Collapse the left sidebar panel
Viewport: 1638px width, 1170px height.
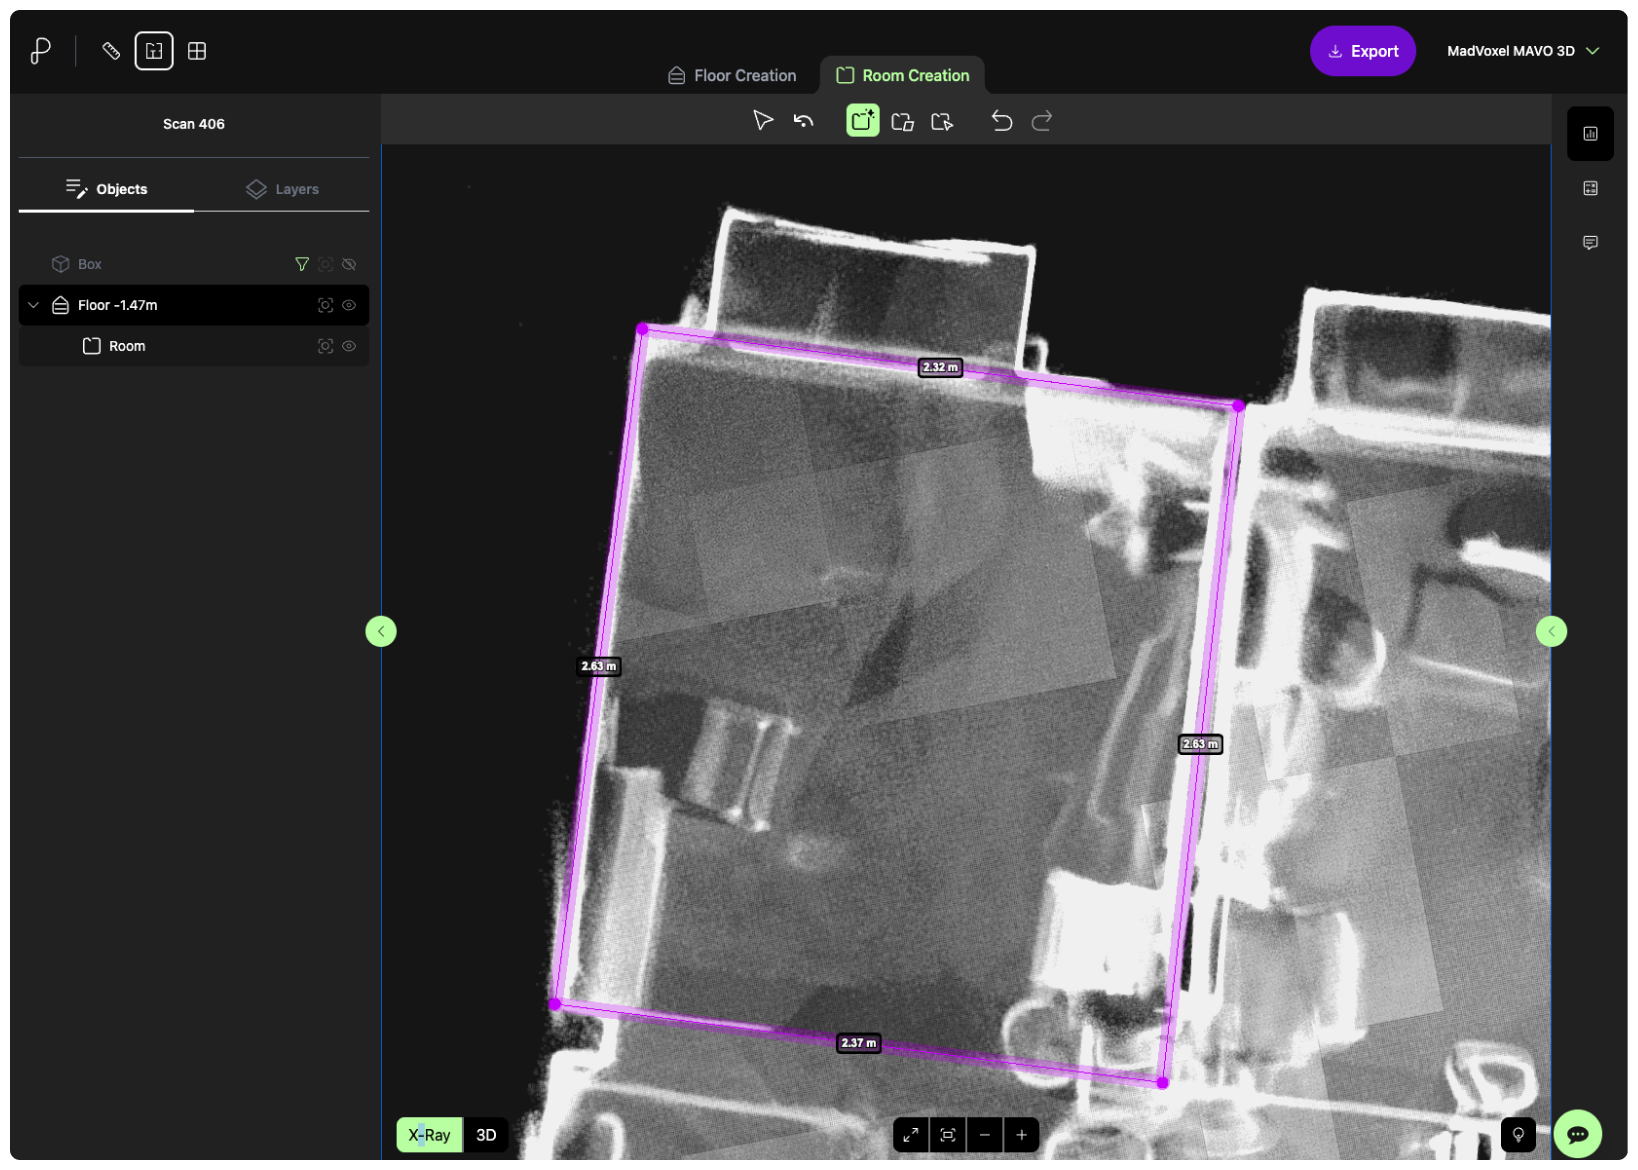[x=381, y=631]
